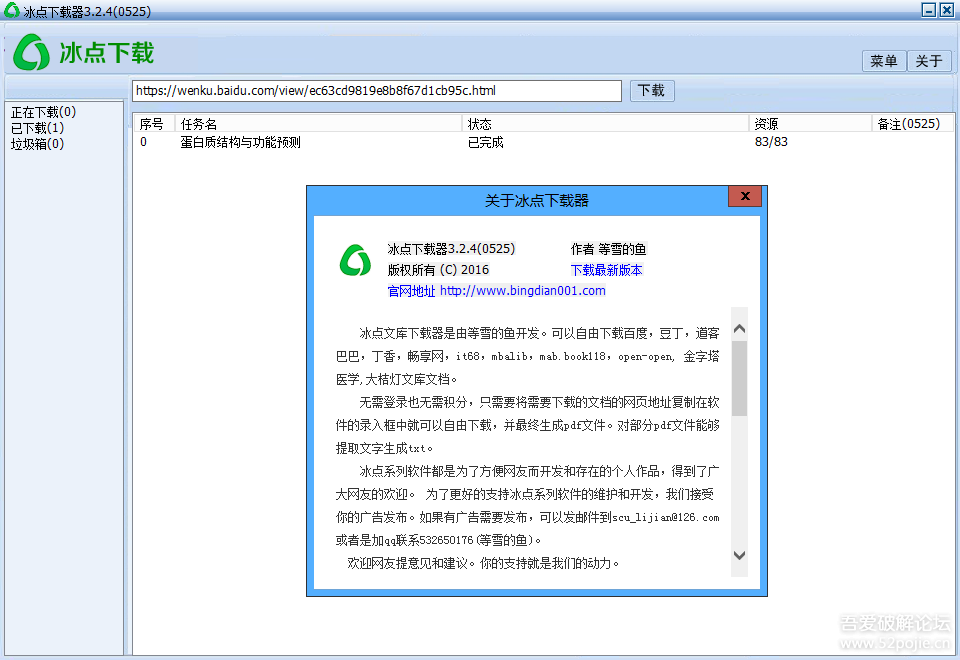Screen dimensions: 960x660
Task: Click the 冰点下载 header title text
Action: coord(107,53)
